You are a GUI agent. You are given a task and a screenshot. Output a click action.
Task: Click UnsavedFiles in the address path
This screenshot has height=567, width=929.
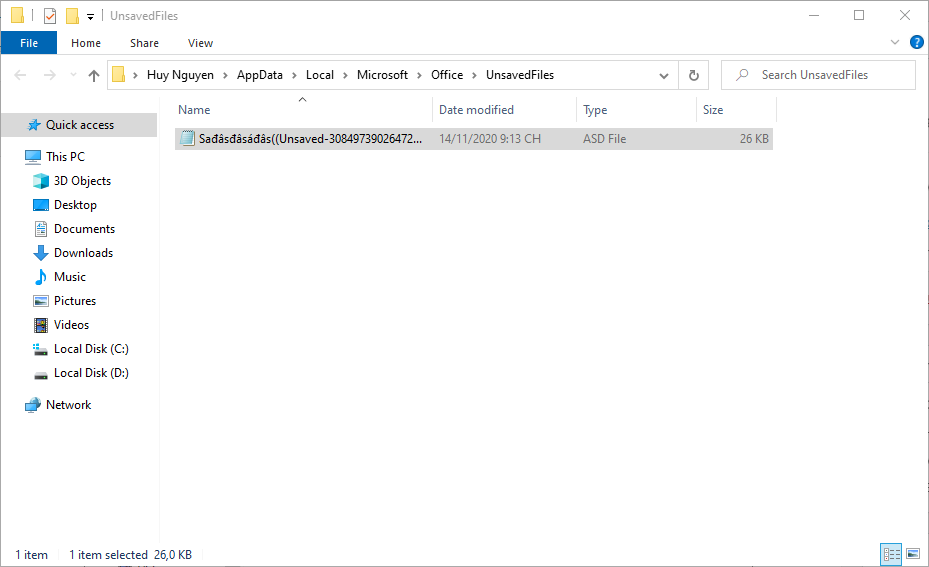(520, 75)
